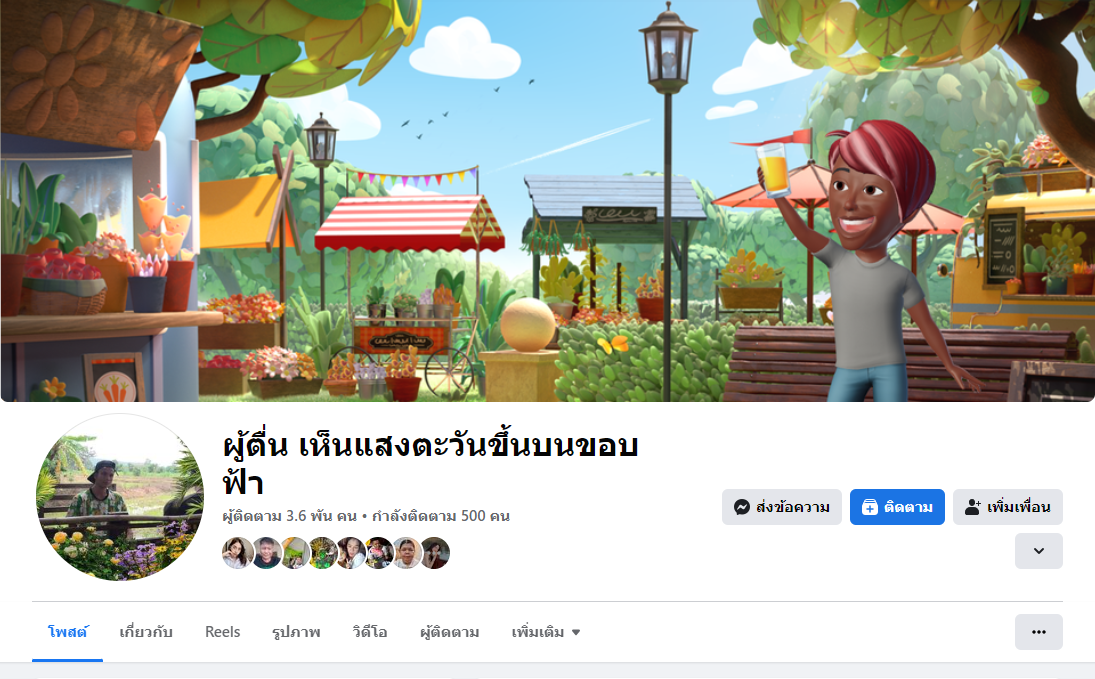Click the add-friend icon on เพิ่มเพื่อน
Viewport: 1095px width, 679px height.
click(973, 507)
